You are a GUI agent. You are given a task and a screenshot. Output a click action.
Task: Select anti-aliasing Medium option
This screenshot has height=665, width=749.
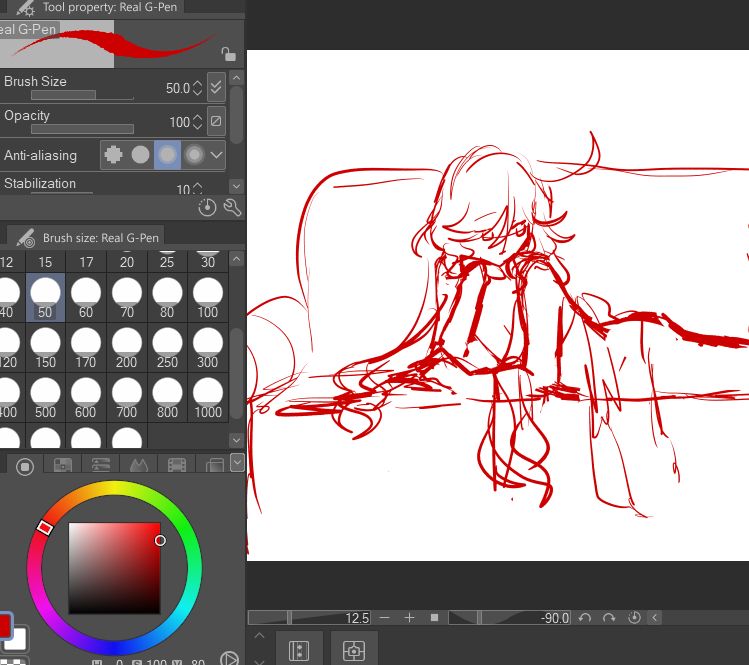[x=167, y=155]
